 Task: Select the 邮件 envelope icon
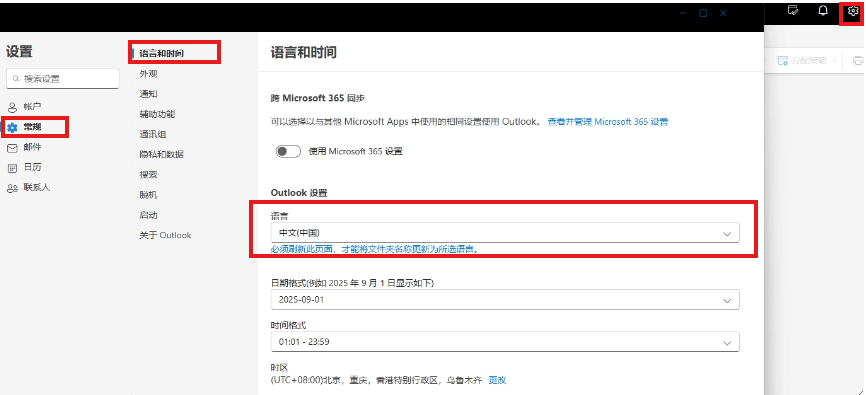pyautogui.click(x=12, y=148)
